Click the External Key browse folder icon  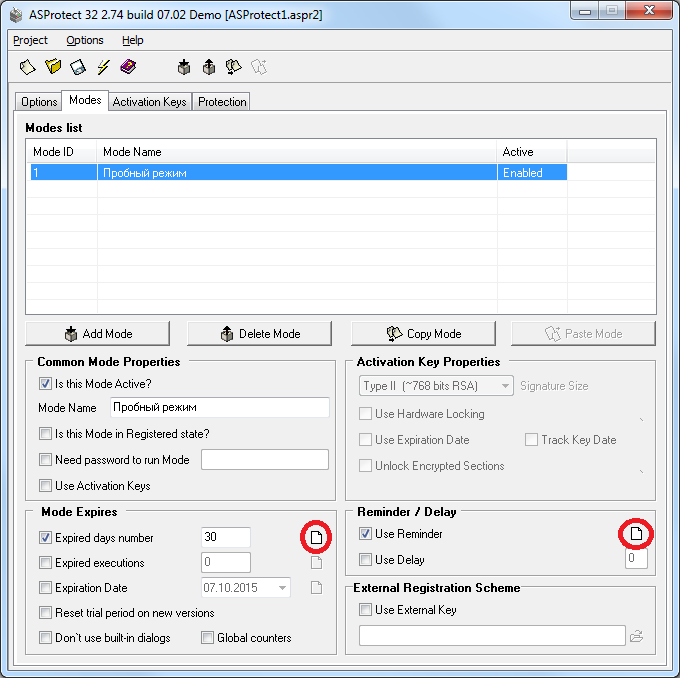click(x=636, y=636)
